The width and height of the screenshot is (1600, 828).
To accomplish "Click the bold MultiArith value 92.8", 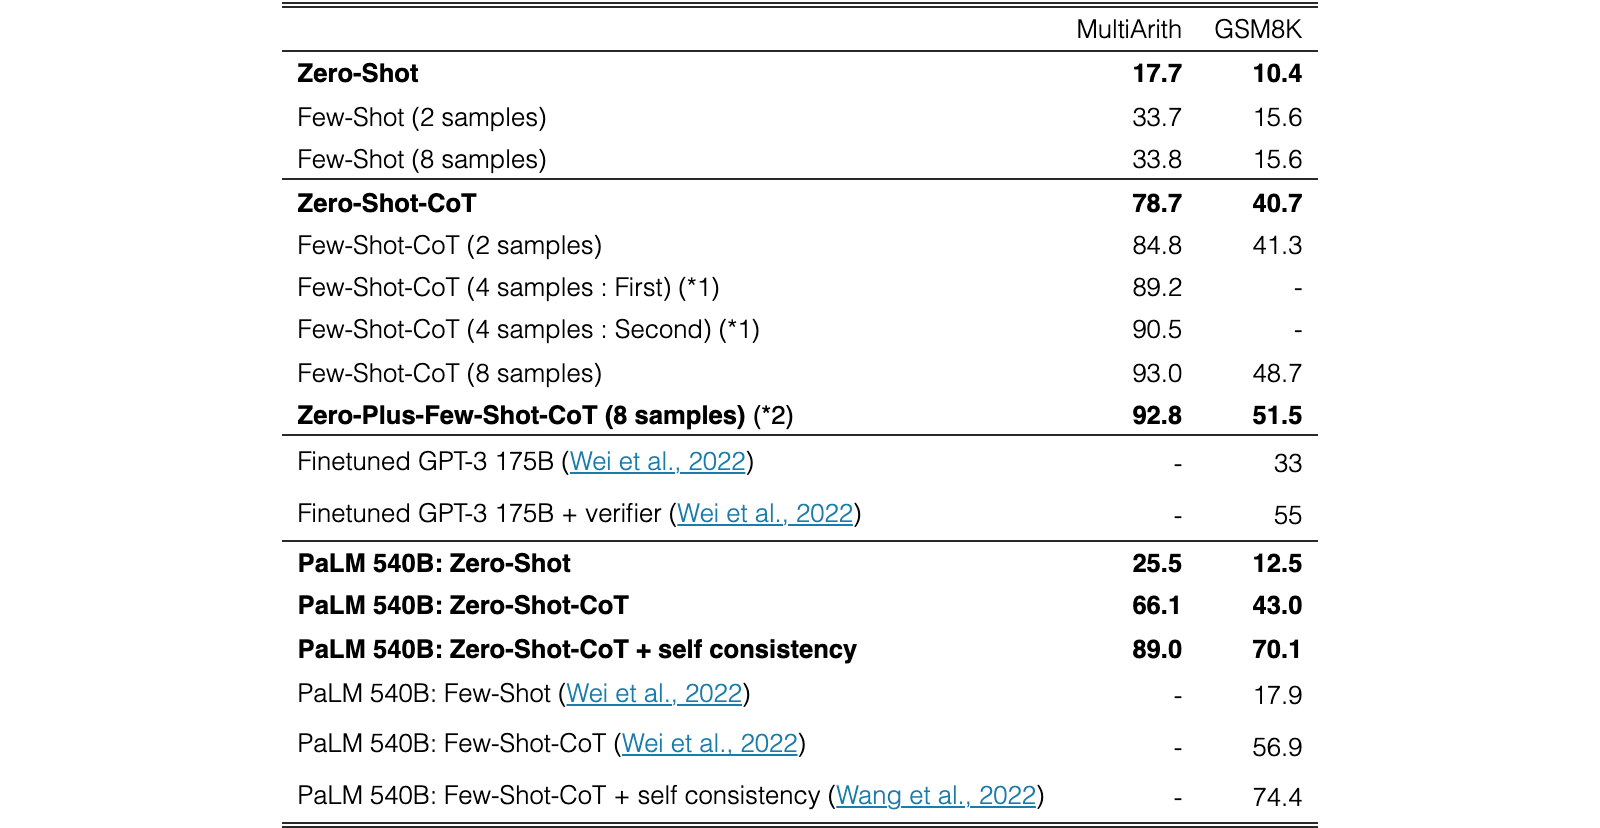I will tap(1157, 416).
